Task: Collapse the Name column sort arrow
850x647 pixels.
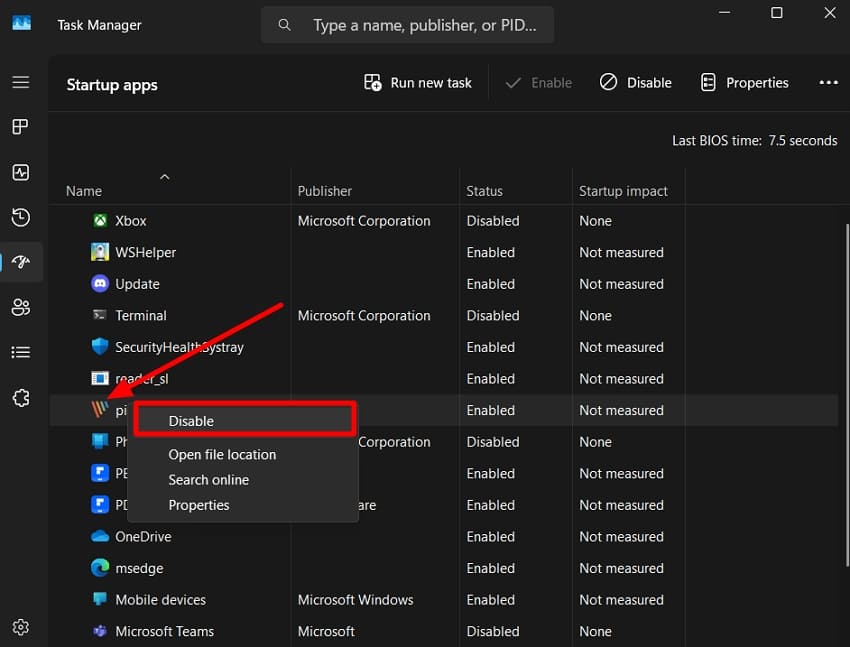Action: click(x=166, y=175)
